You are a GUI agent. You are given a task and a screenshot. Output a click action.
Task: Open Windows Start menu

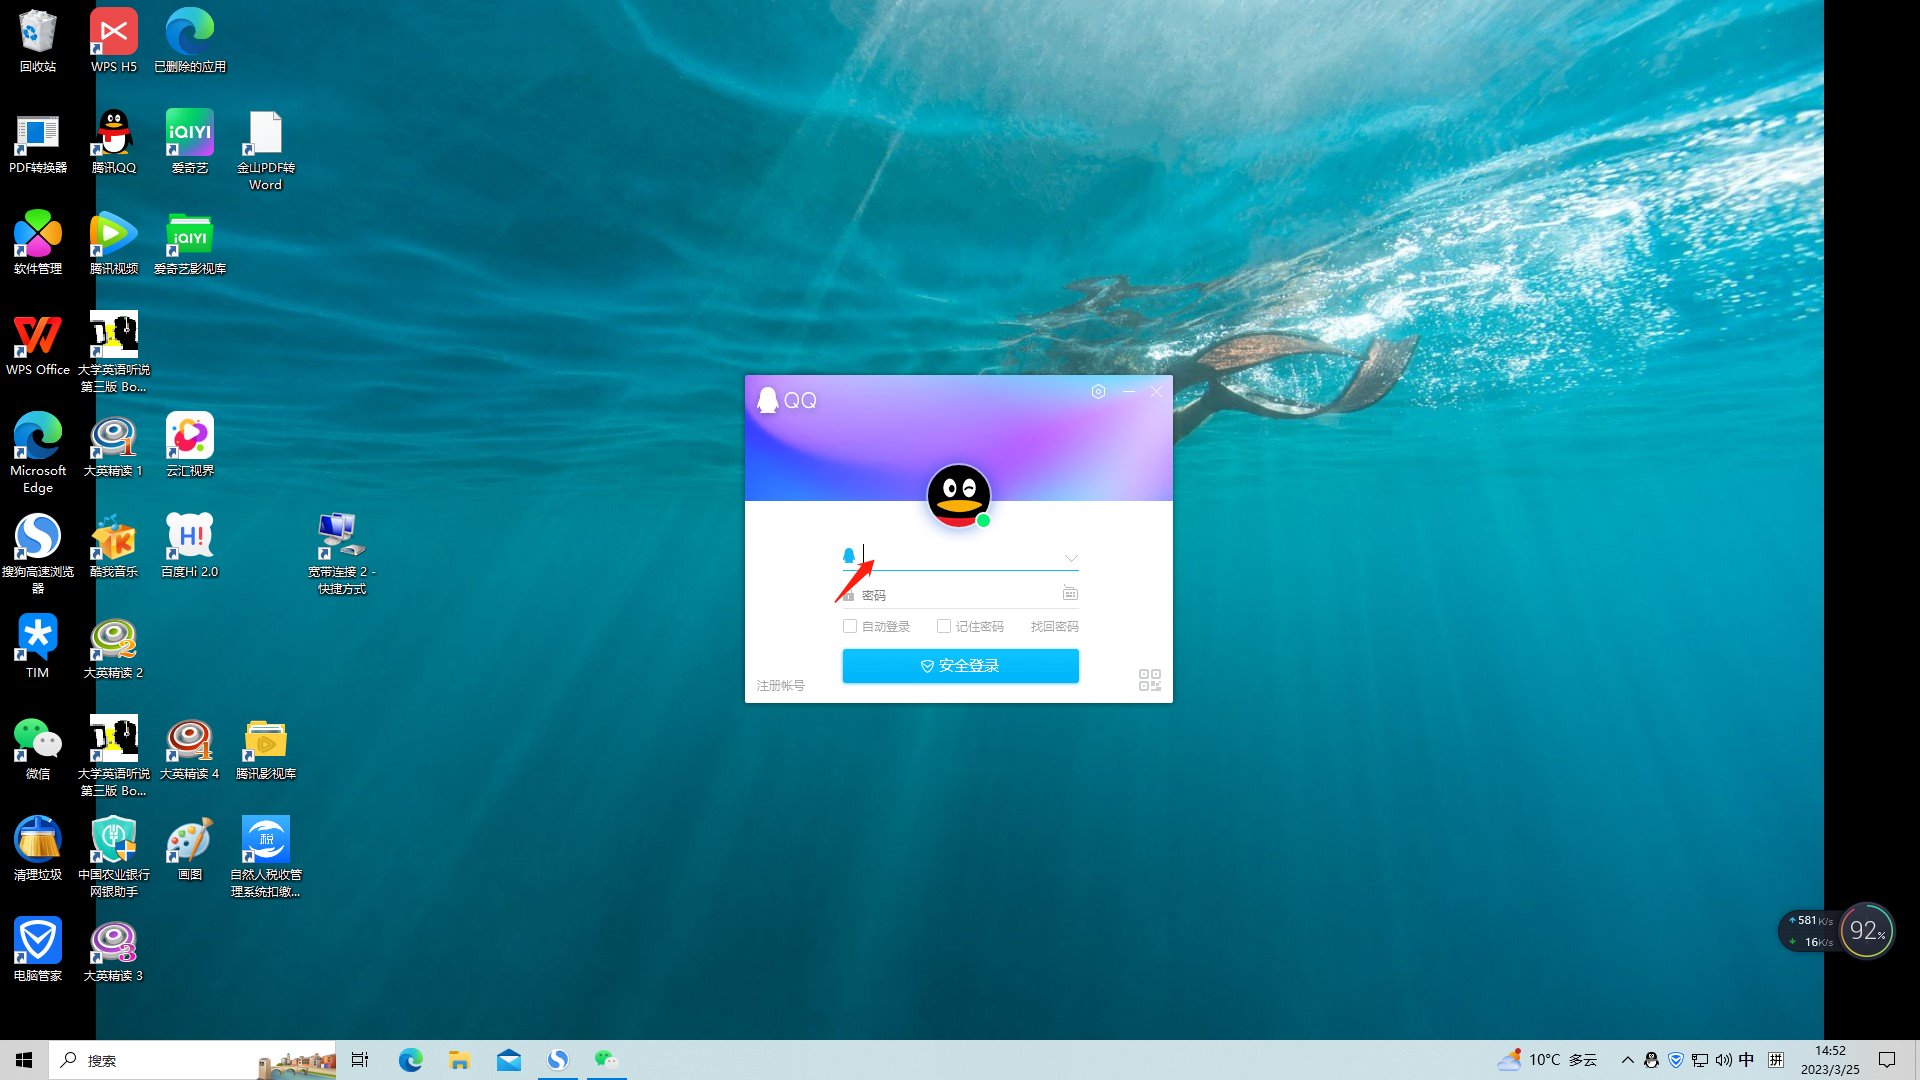pos(24,1060)
